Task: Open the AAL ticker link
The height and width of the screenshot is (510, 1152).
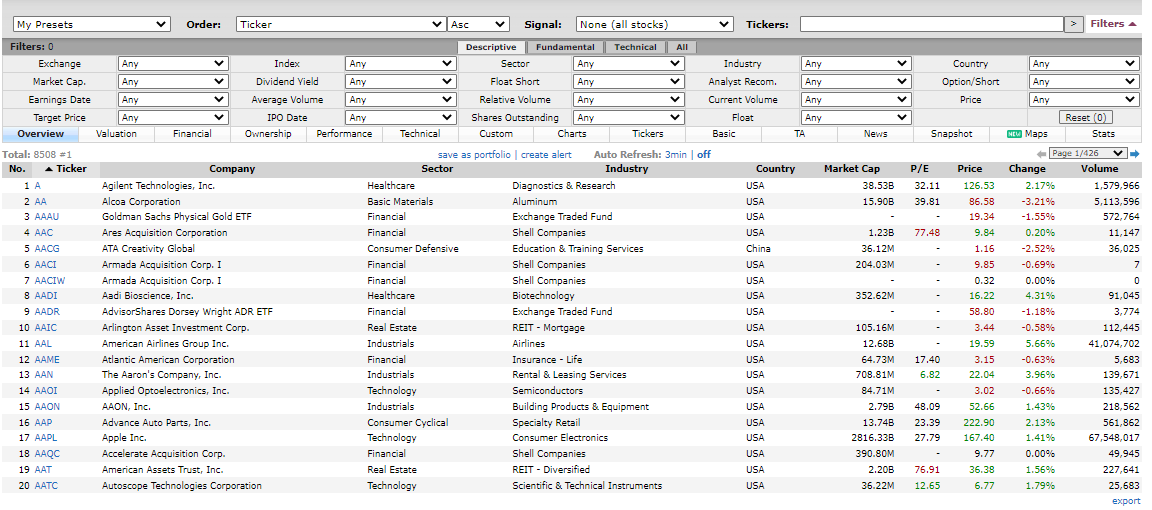Action: (43, 344)
